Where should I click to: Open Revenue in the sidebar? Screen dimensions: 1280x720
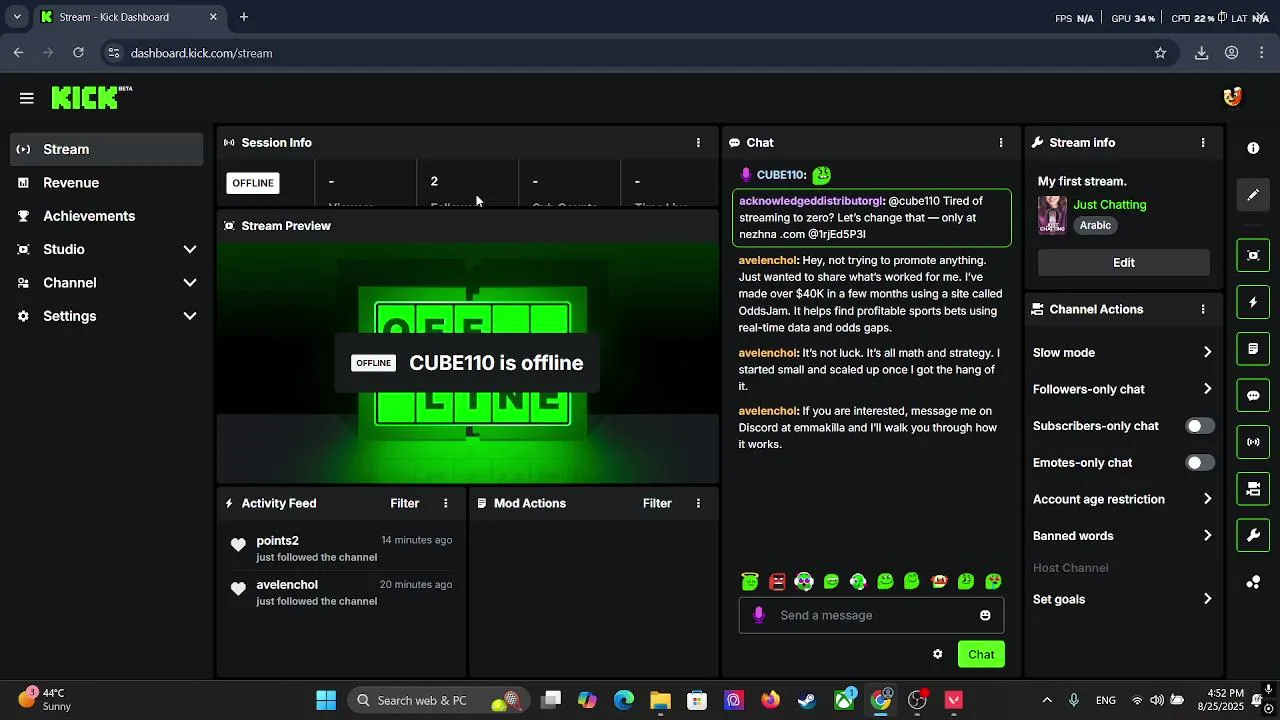pyautogui.click(x=106, y=183)
